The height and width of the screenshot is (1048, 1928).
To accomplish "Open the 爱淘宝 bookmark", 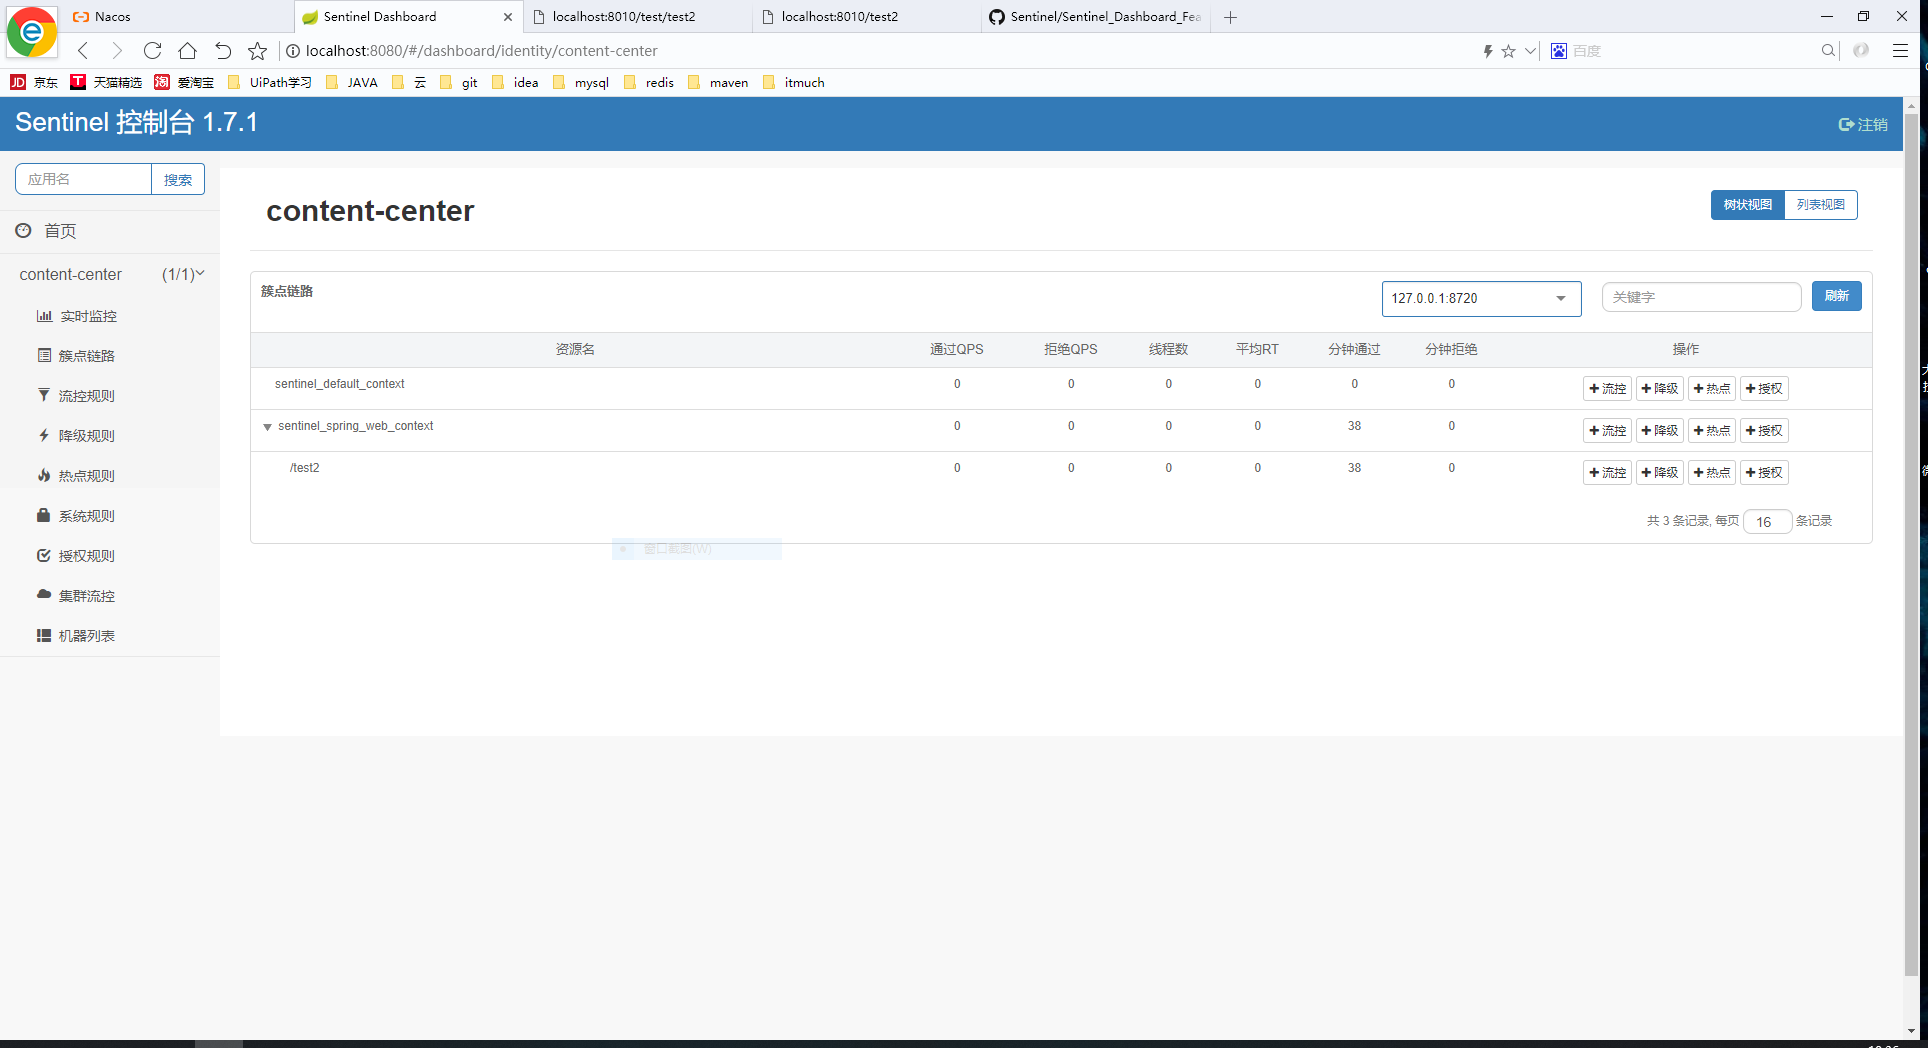I will tap(184, 82).
